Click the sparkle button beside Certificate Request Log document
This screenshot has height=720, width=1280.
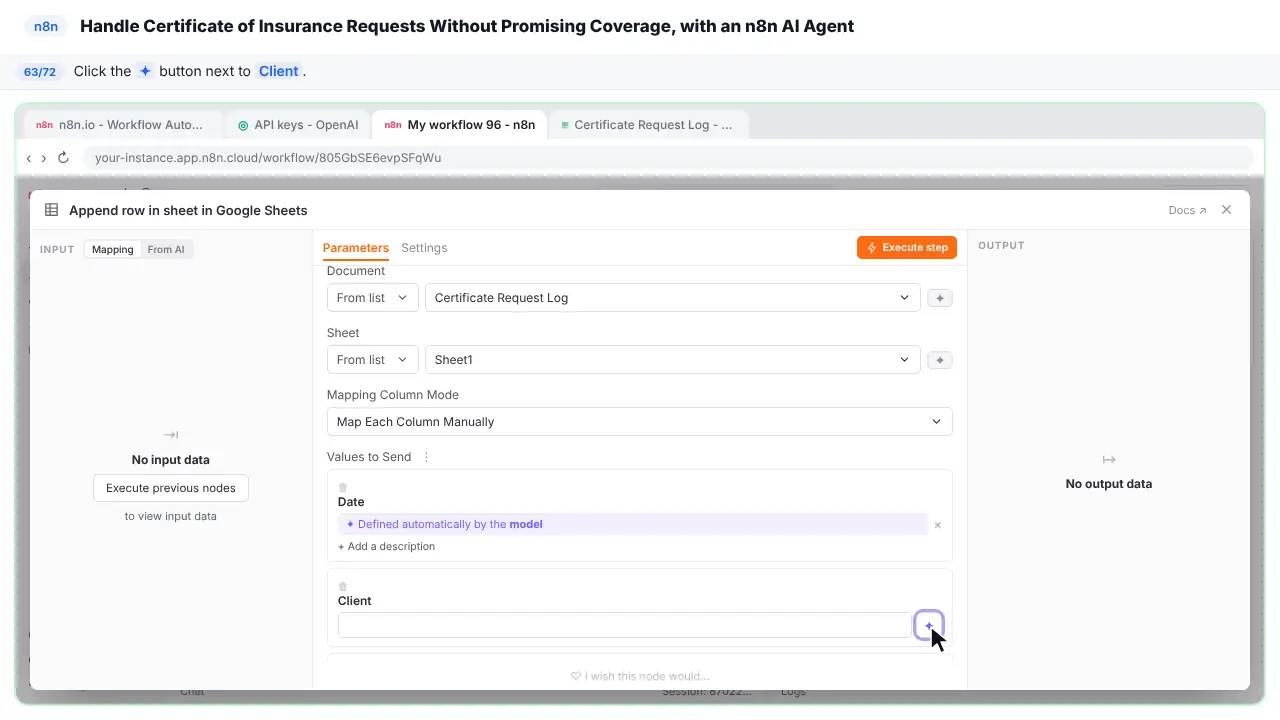(940, 298)
